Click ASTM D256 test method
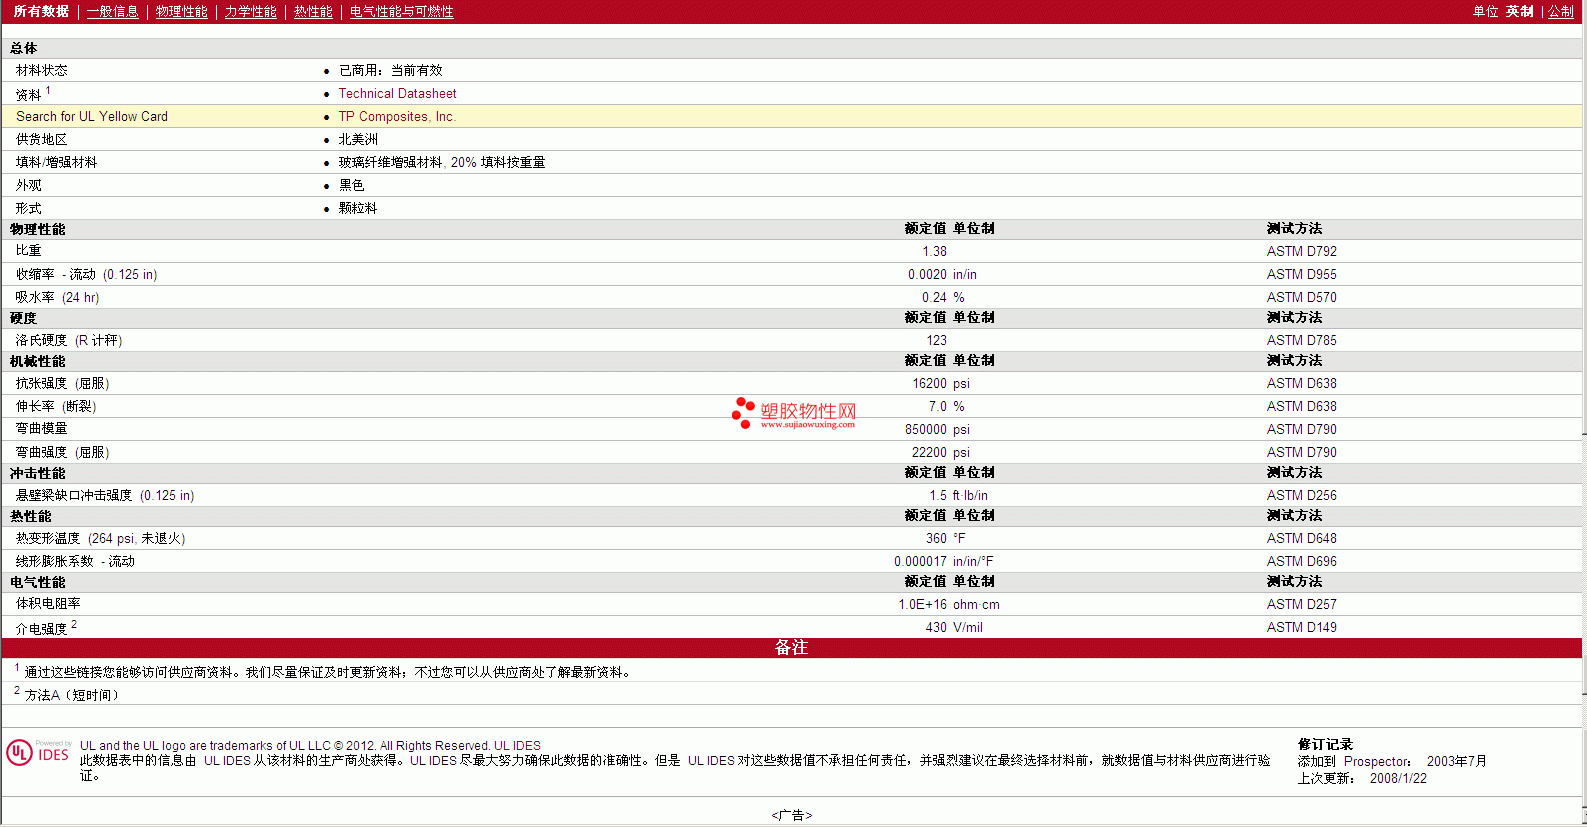1587x827 pixels. tap(1301, 495)
